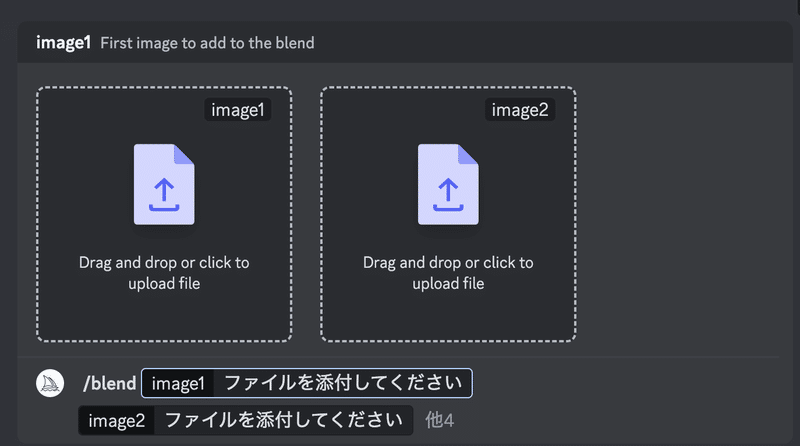This screenshot has width=800, height=446.
Task: Click image2 option label in command bar
Action: click(116, 420)
